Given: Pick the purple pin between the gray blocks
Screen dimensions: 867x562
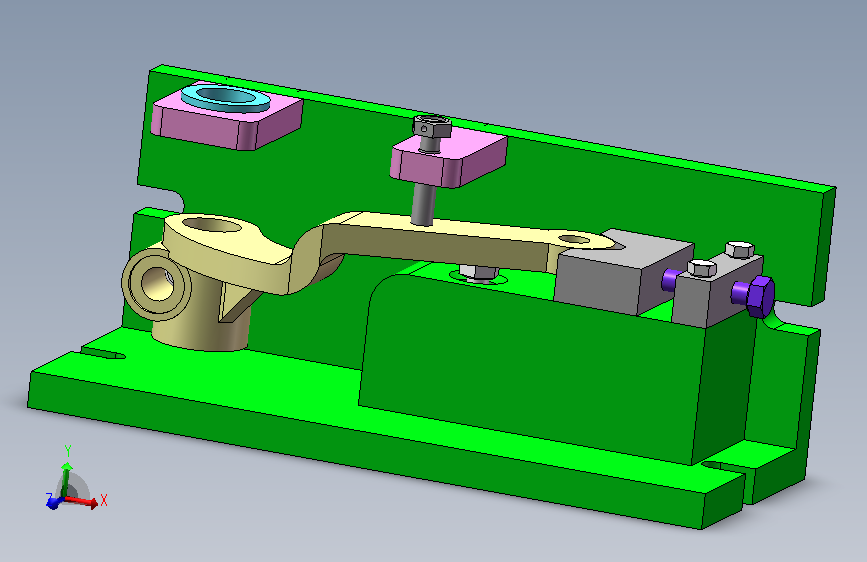Looking at the screenshot, I should (671, 279).
